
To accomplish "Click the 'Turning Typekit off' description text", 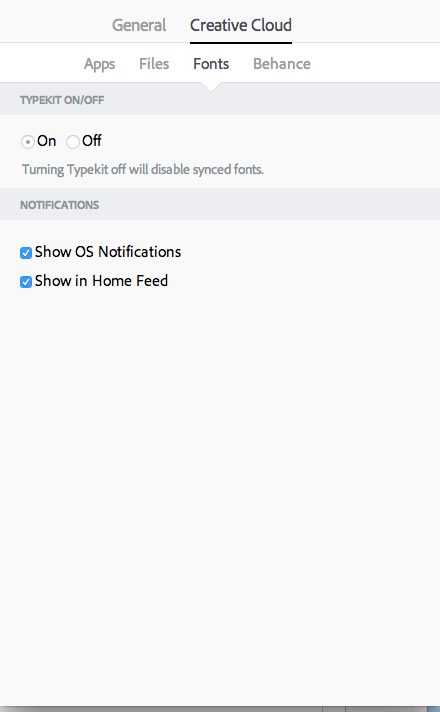I will (x=143, y=170).
